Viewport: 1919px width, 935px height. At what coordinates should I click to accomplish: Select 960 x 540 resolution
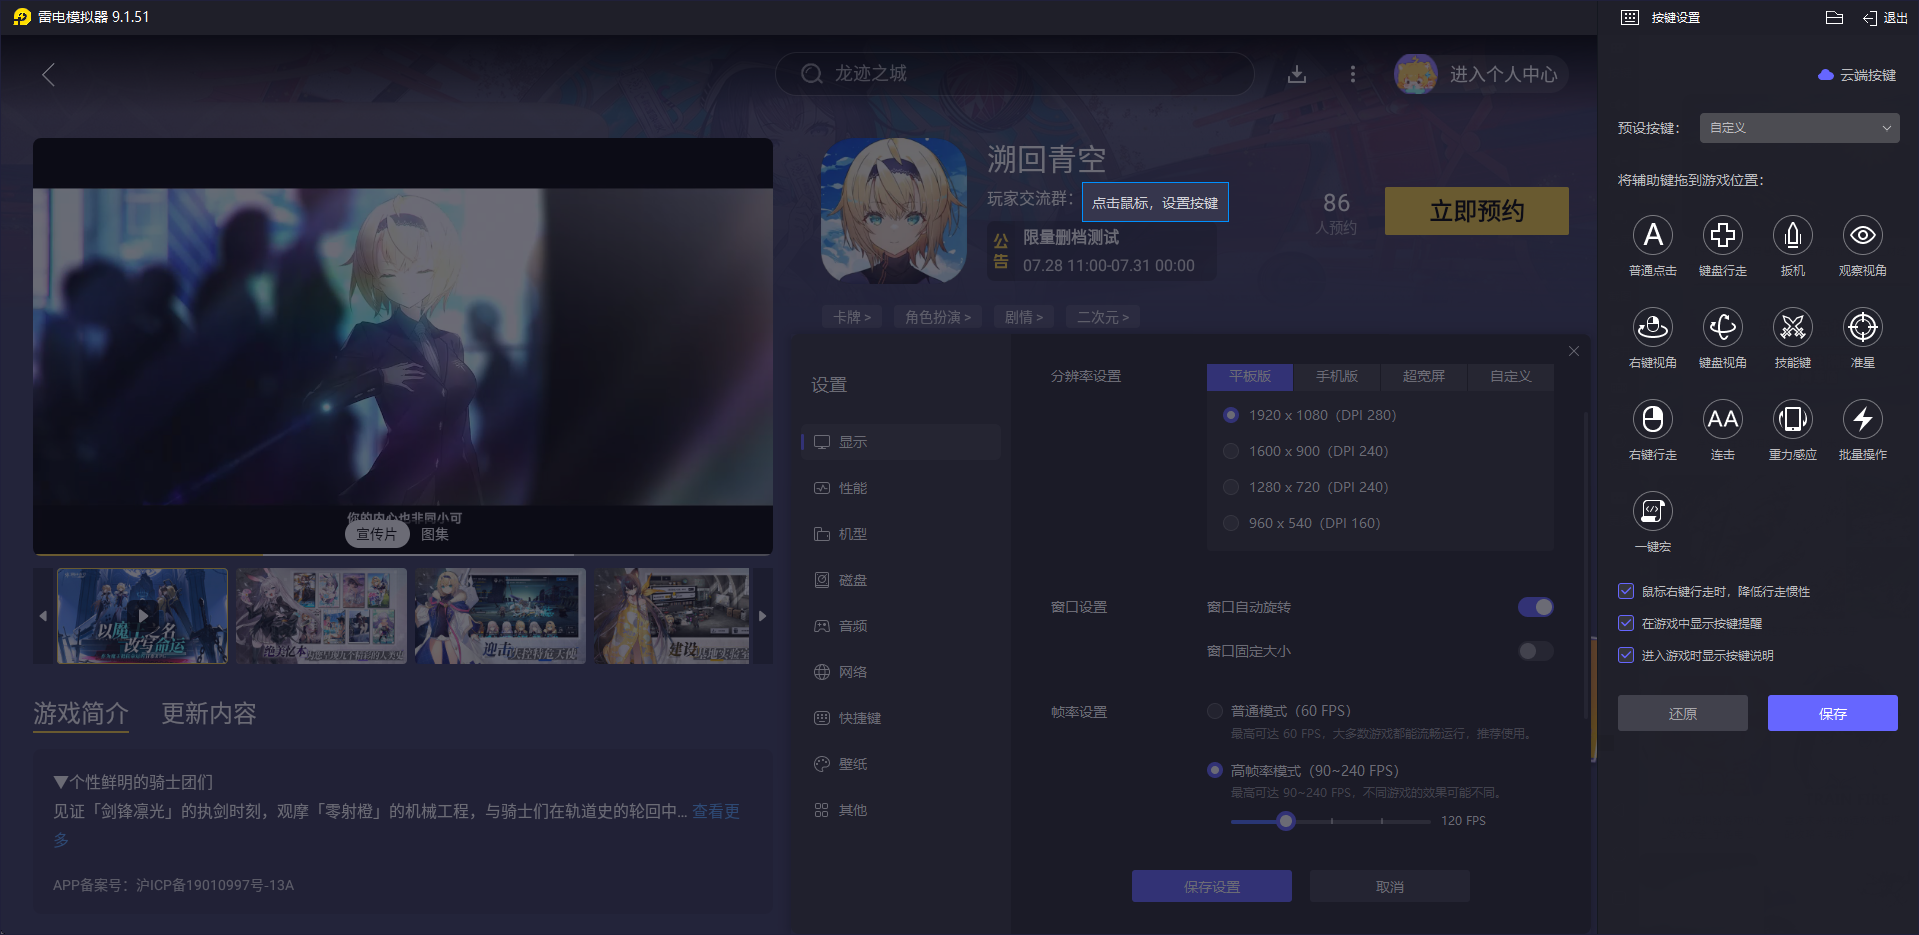(1231, 523)
